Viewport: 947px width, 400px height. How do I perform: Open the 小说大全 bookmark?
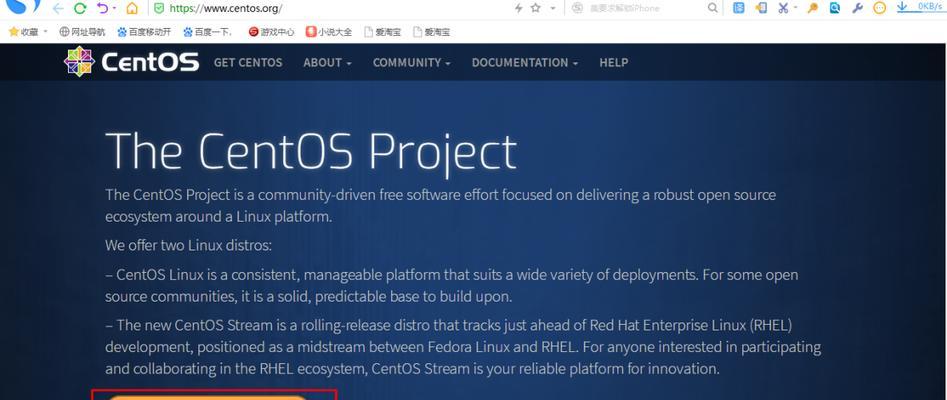click(x=329, y=32)
